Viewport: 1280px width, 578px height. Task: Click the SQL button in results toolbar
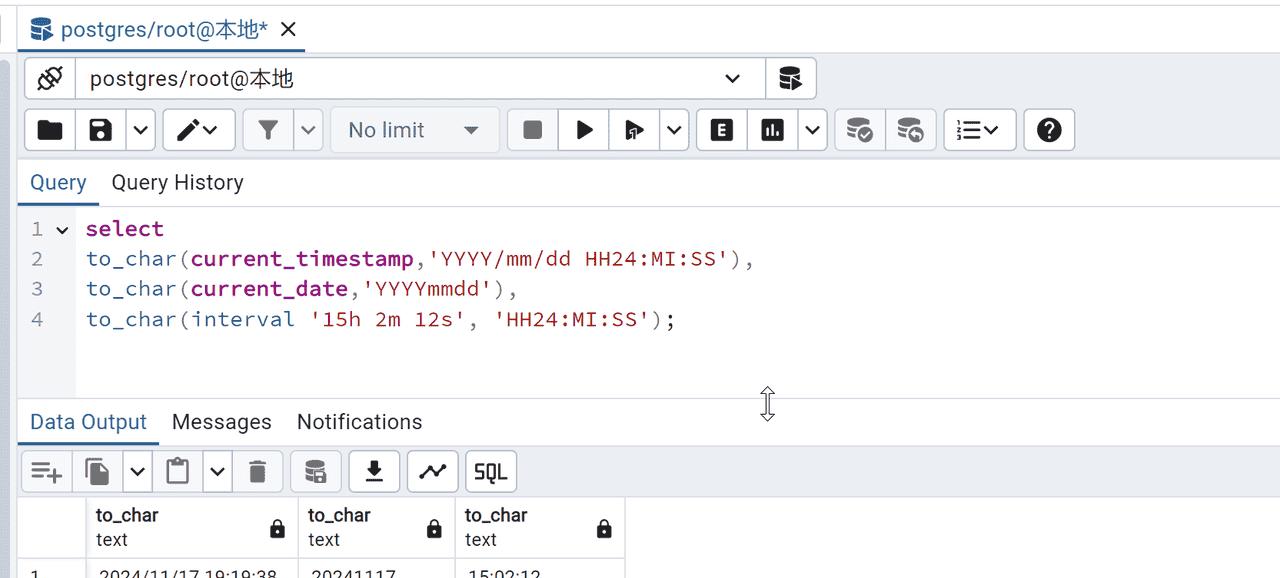491,471
